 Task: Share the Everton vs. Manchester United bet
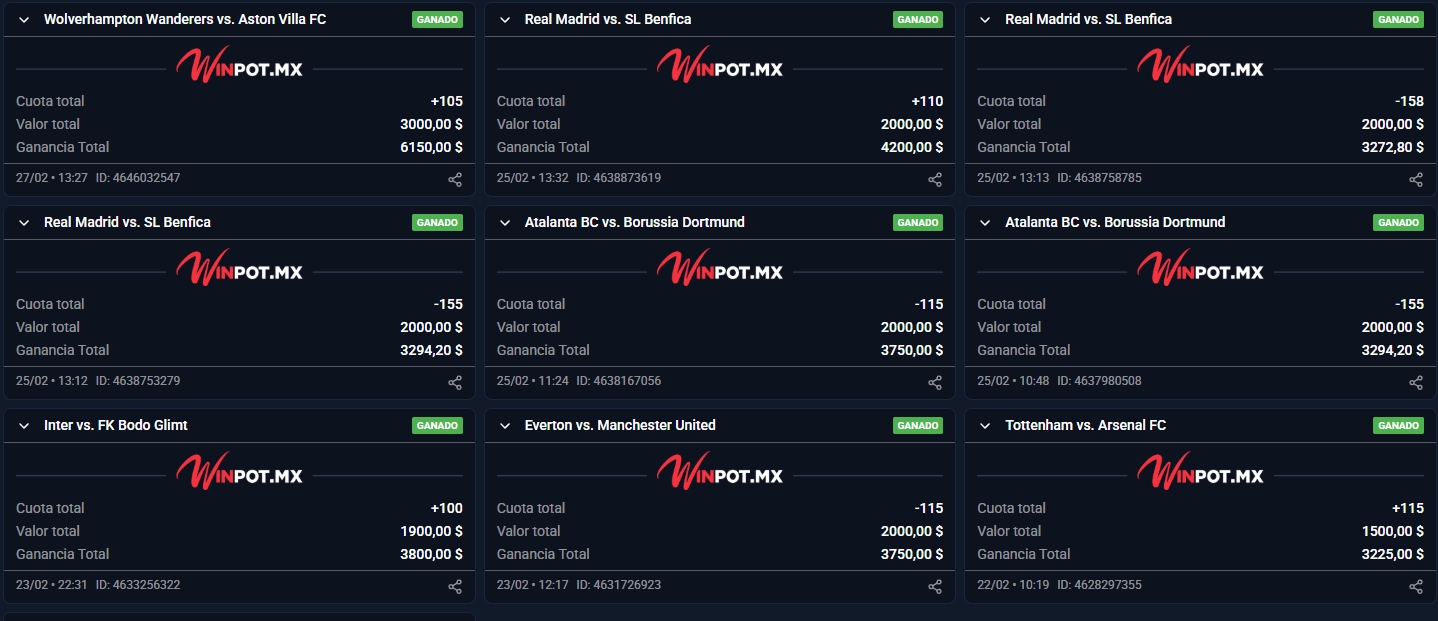click(935, 587)
